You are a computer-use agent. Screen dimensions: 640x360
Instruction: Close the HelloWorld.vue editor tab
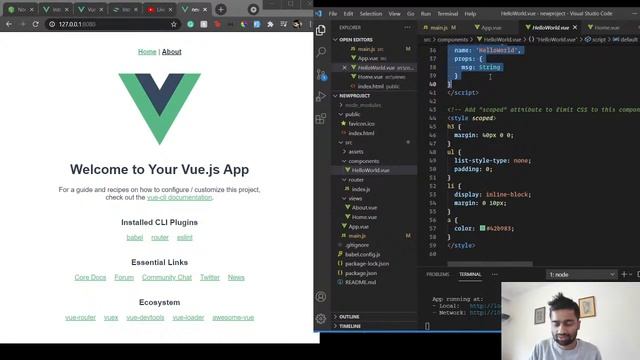(575, 27)
